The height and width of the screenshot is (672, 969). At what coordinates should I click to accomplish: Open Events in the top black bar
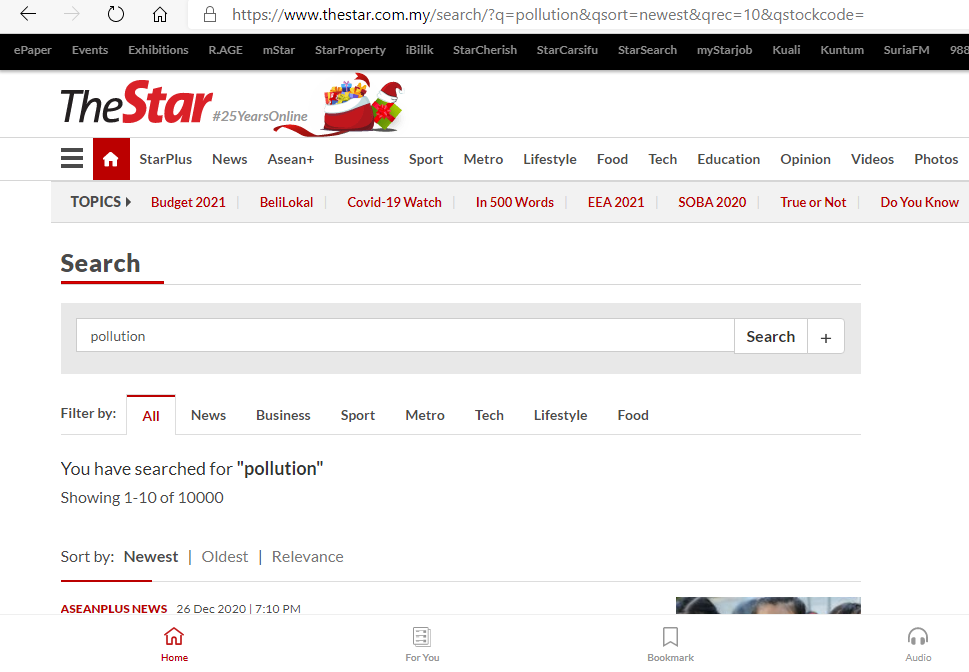(x=90, y=50)
